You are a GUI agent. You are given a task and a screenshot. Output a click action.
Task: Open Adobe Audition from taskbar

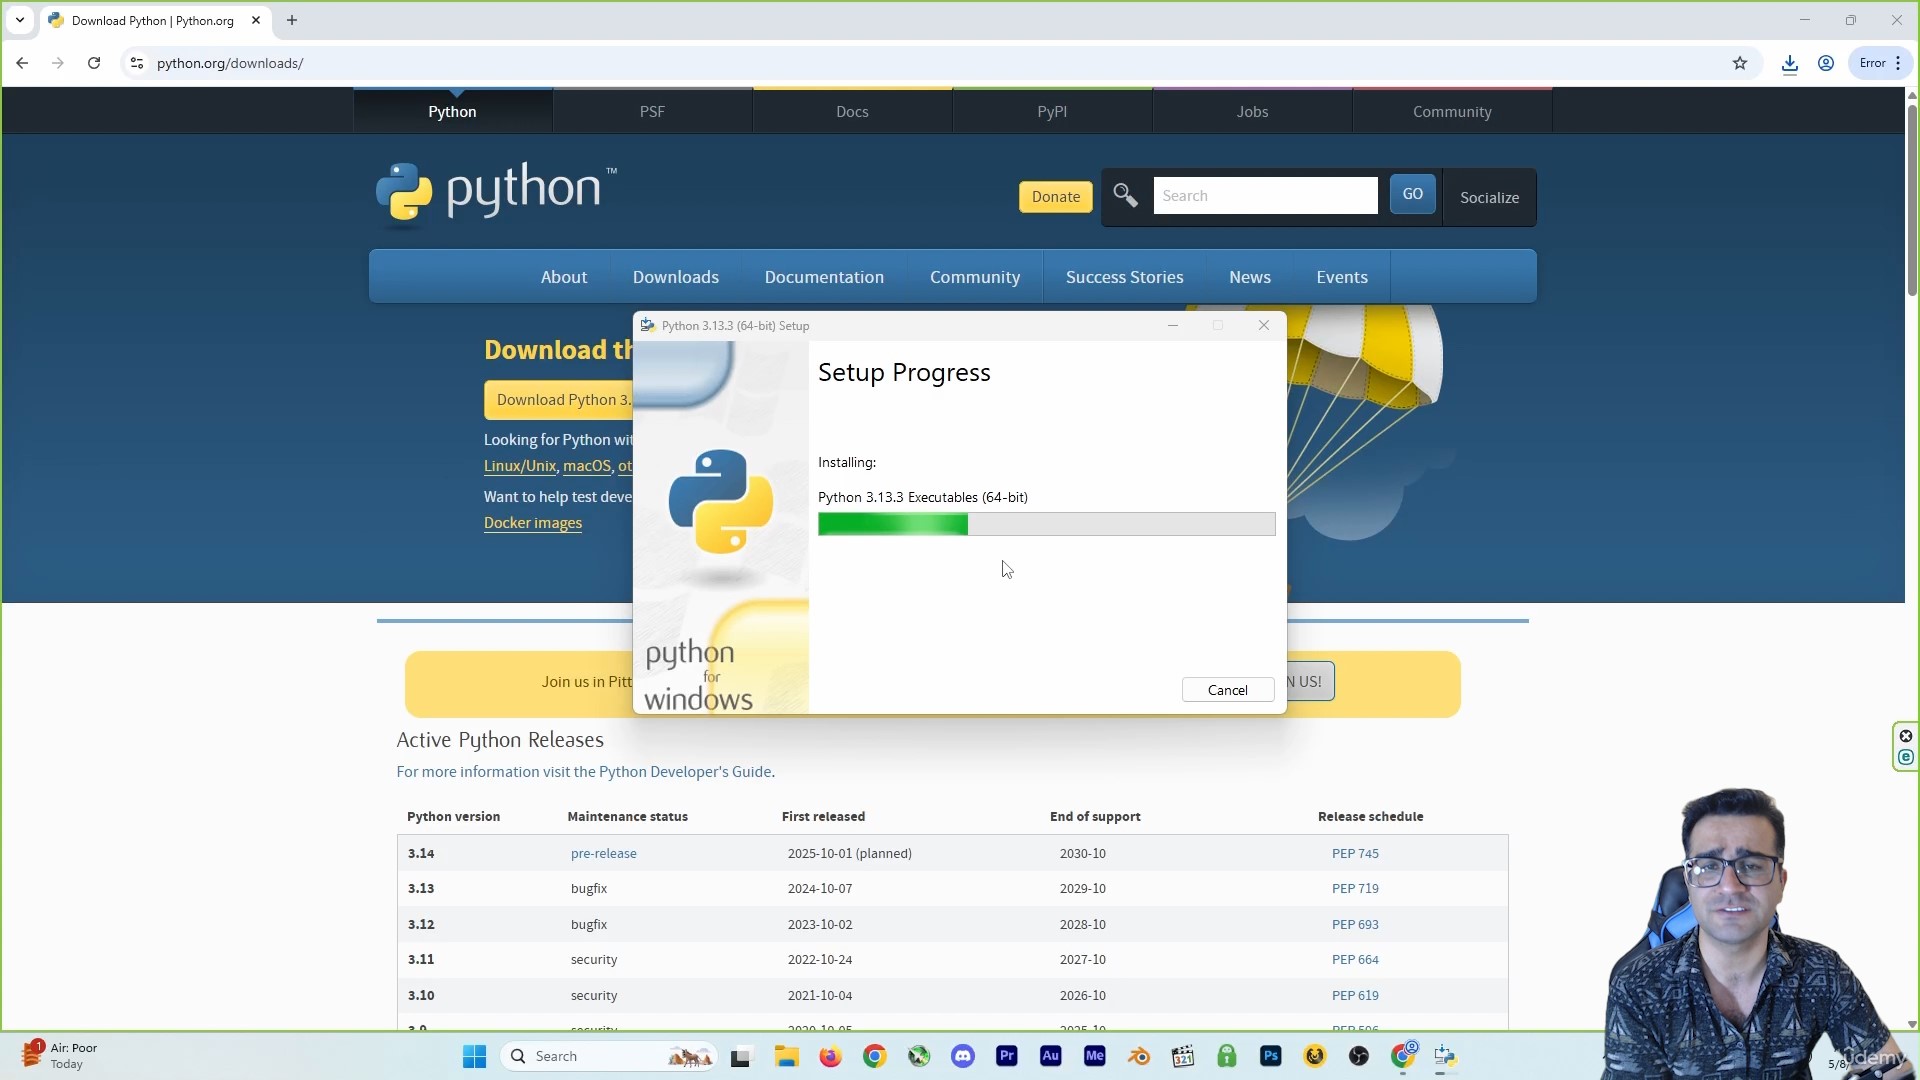pyautogui.click(x=1050, y=1056)
